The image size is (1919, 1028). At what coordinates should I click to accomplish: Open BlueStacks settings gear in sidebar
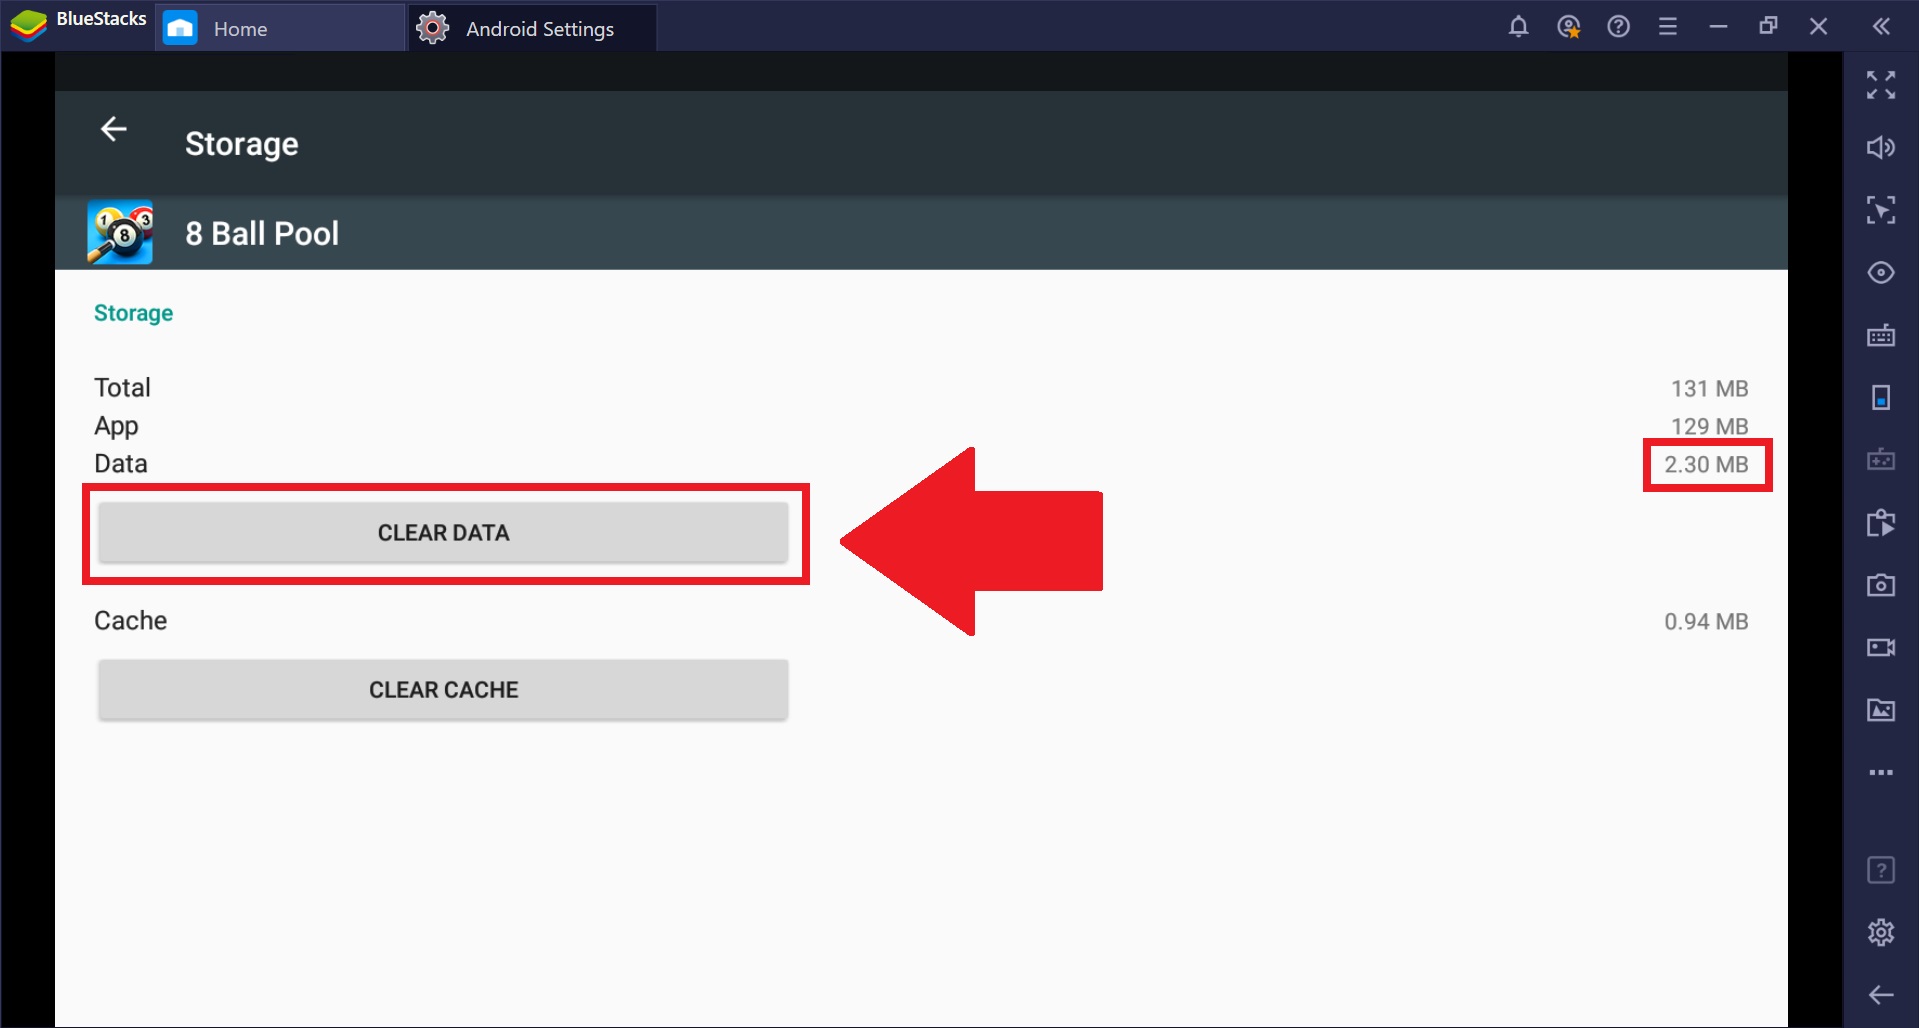1881,932
